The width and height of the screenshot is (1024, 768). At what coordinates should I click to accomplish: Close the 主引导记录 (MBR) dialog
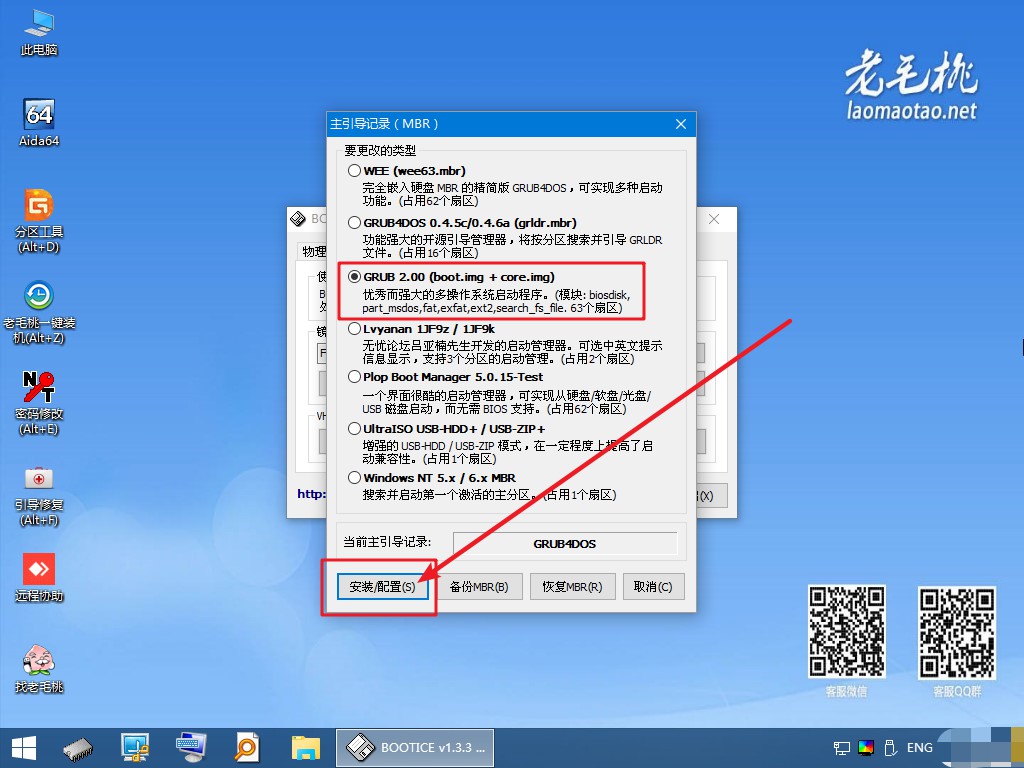coord(680,124)
